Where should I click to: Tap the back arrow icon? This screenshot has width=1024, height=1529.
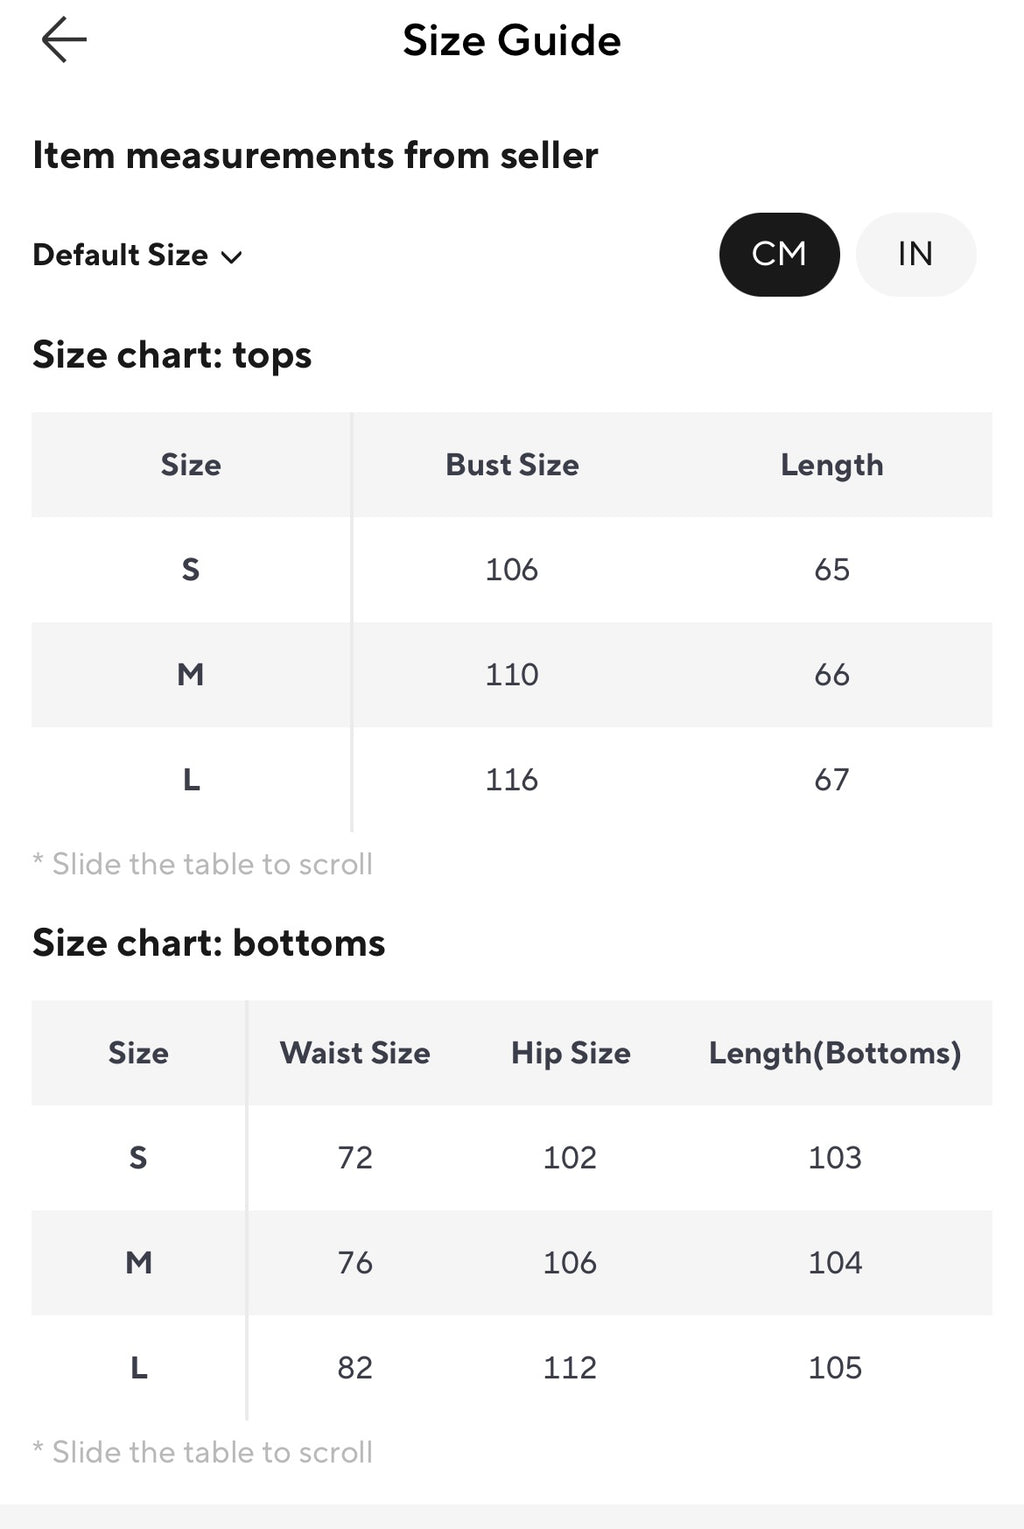coord(64,40)
